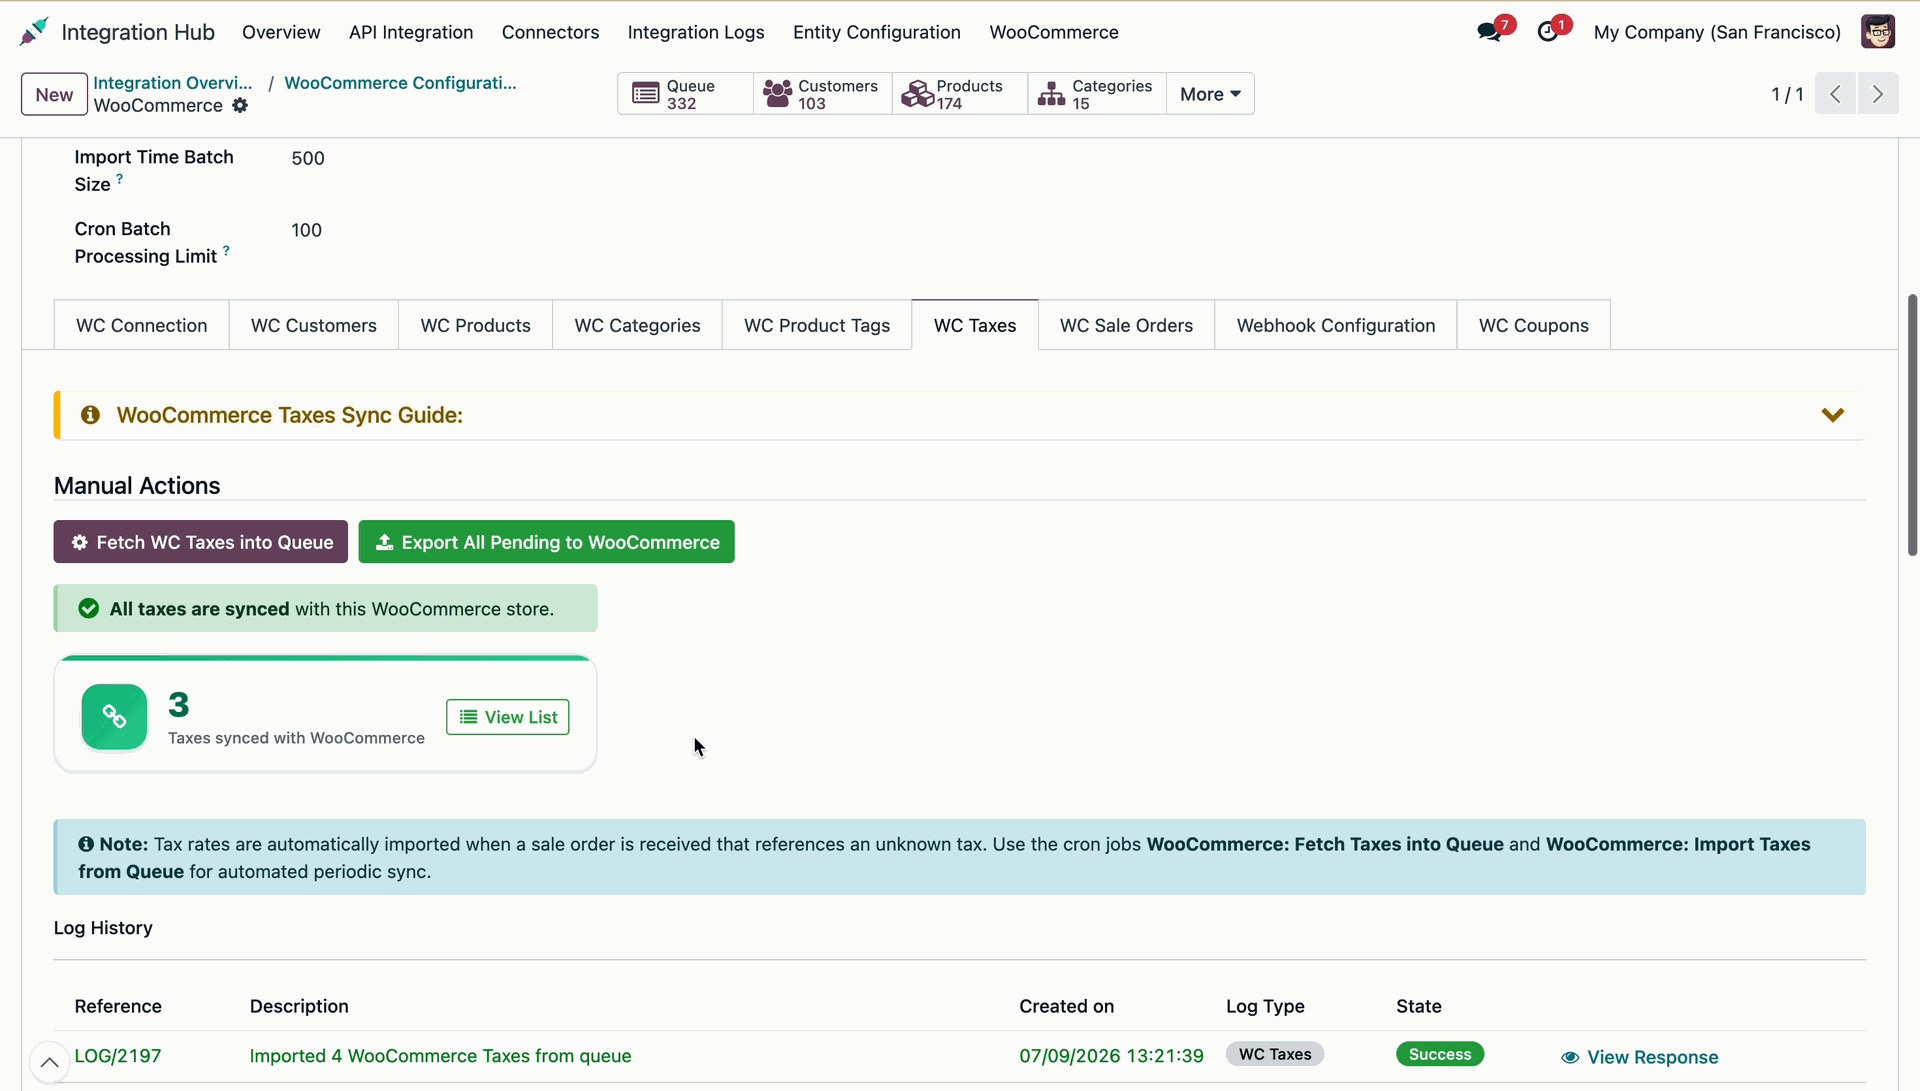This screenshot has height=1091, width=1920.
Task: Click the green check icon in synced banner
Action: tap(88, 609)
